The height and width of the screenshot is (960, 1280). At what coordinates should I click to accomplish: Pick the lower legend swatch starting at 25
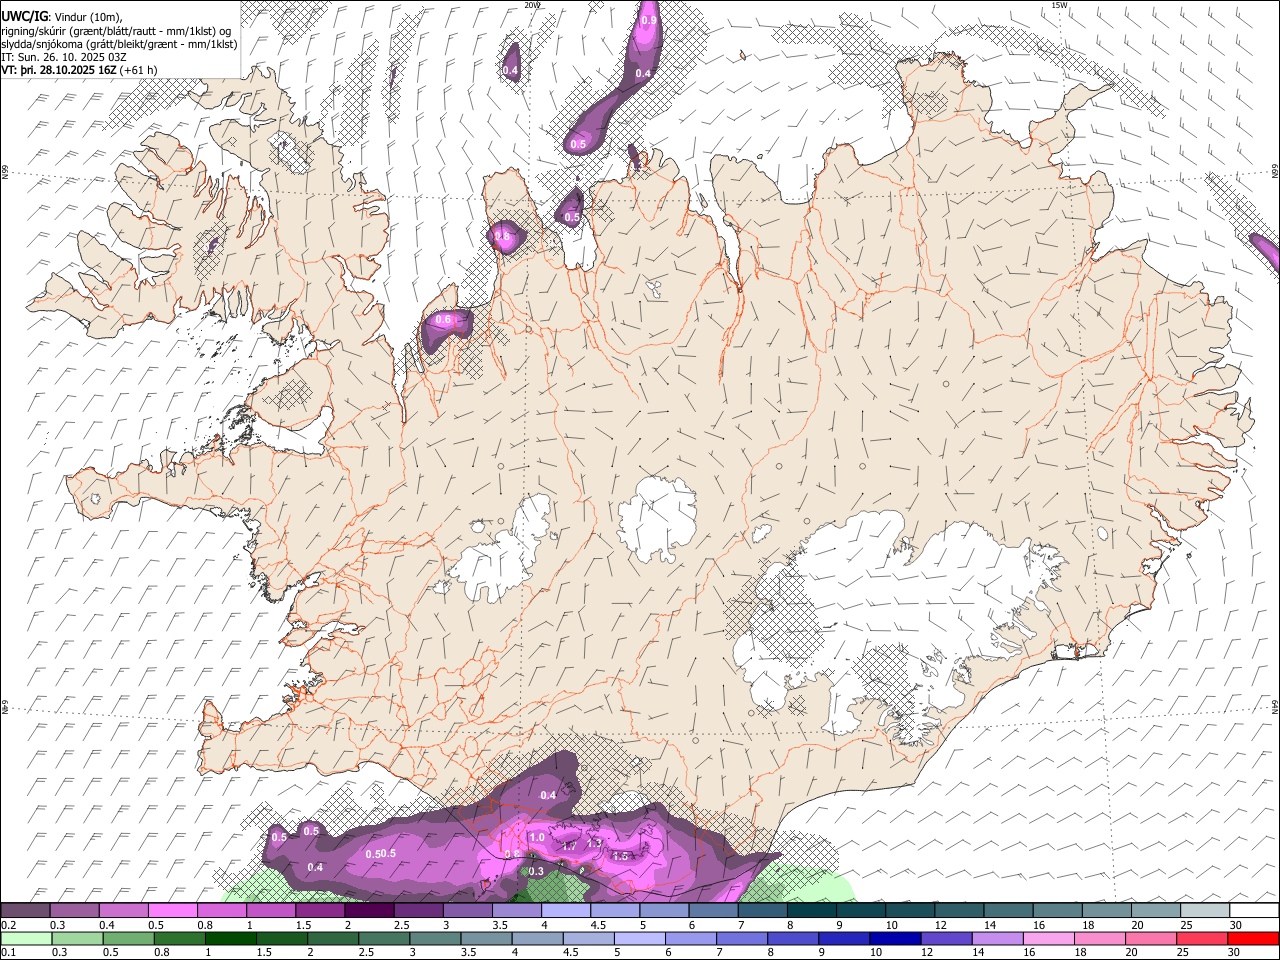pos(1203,938)
